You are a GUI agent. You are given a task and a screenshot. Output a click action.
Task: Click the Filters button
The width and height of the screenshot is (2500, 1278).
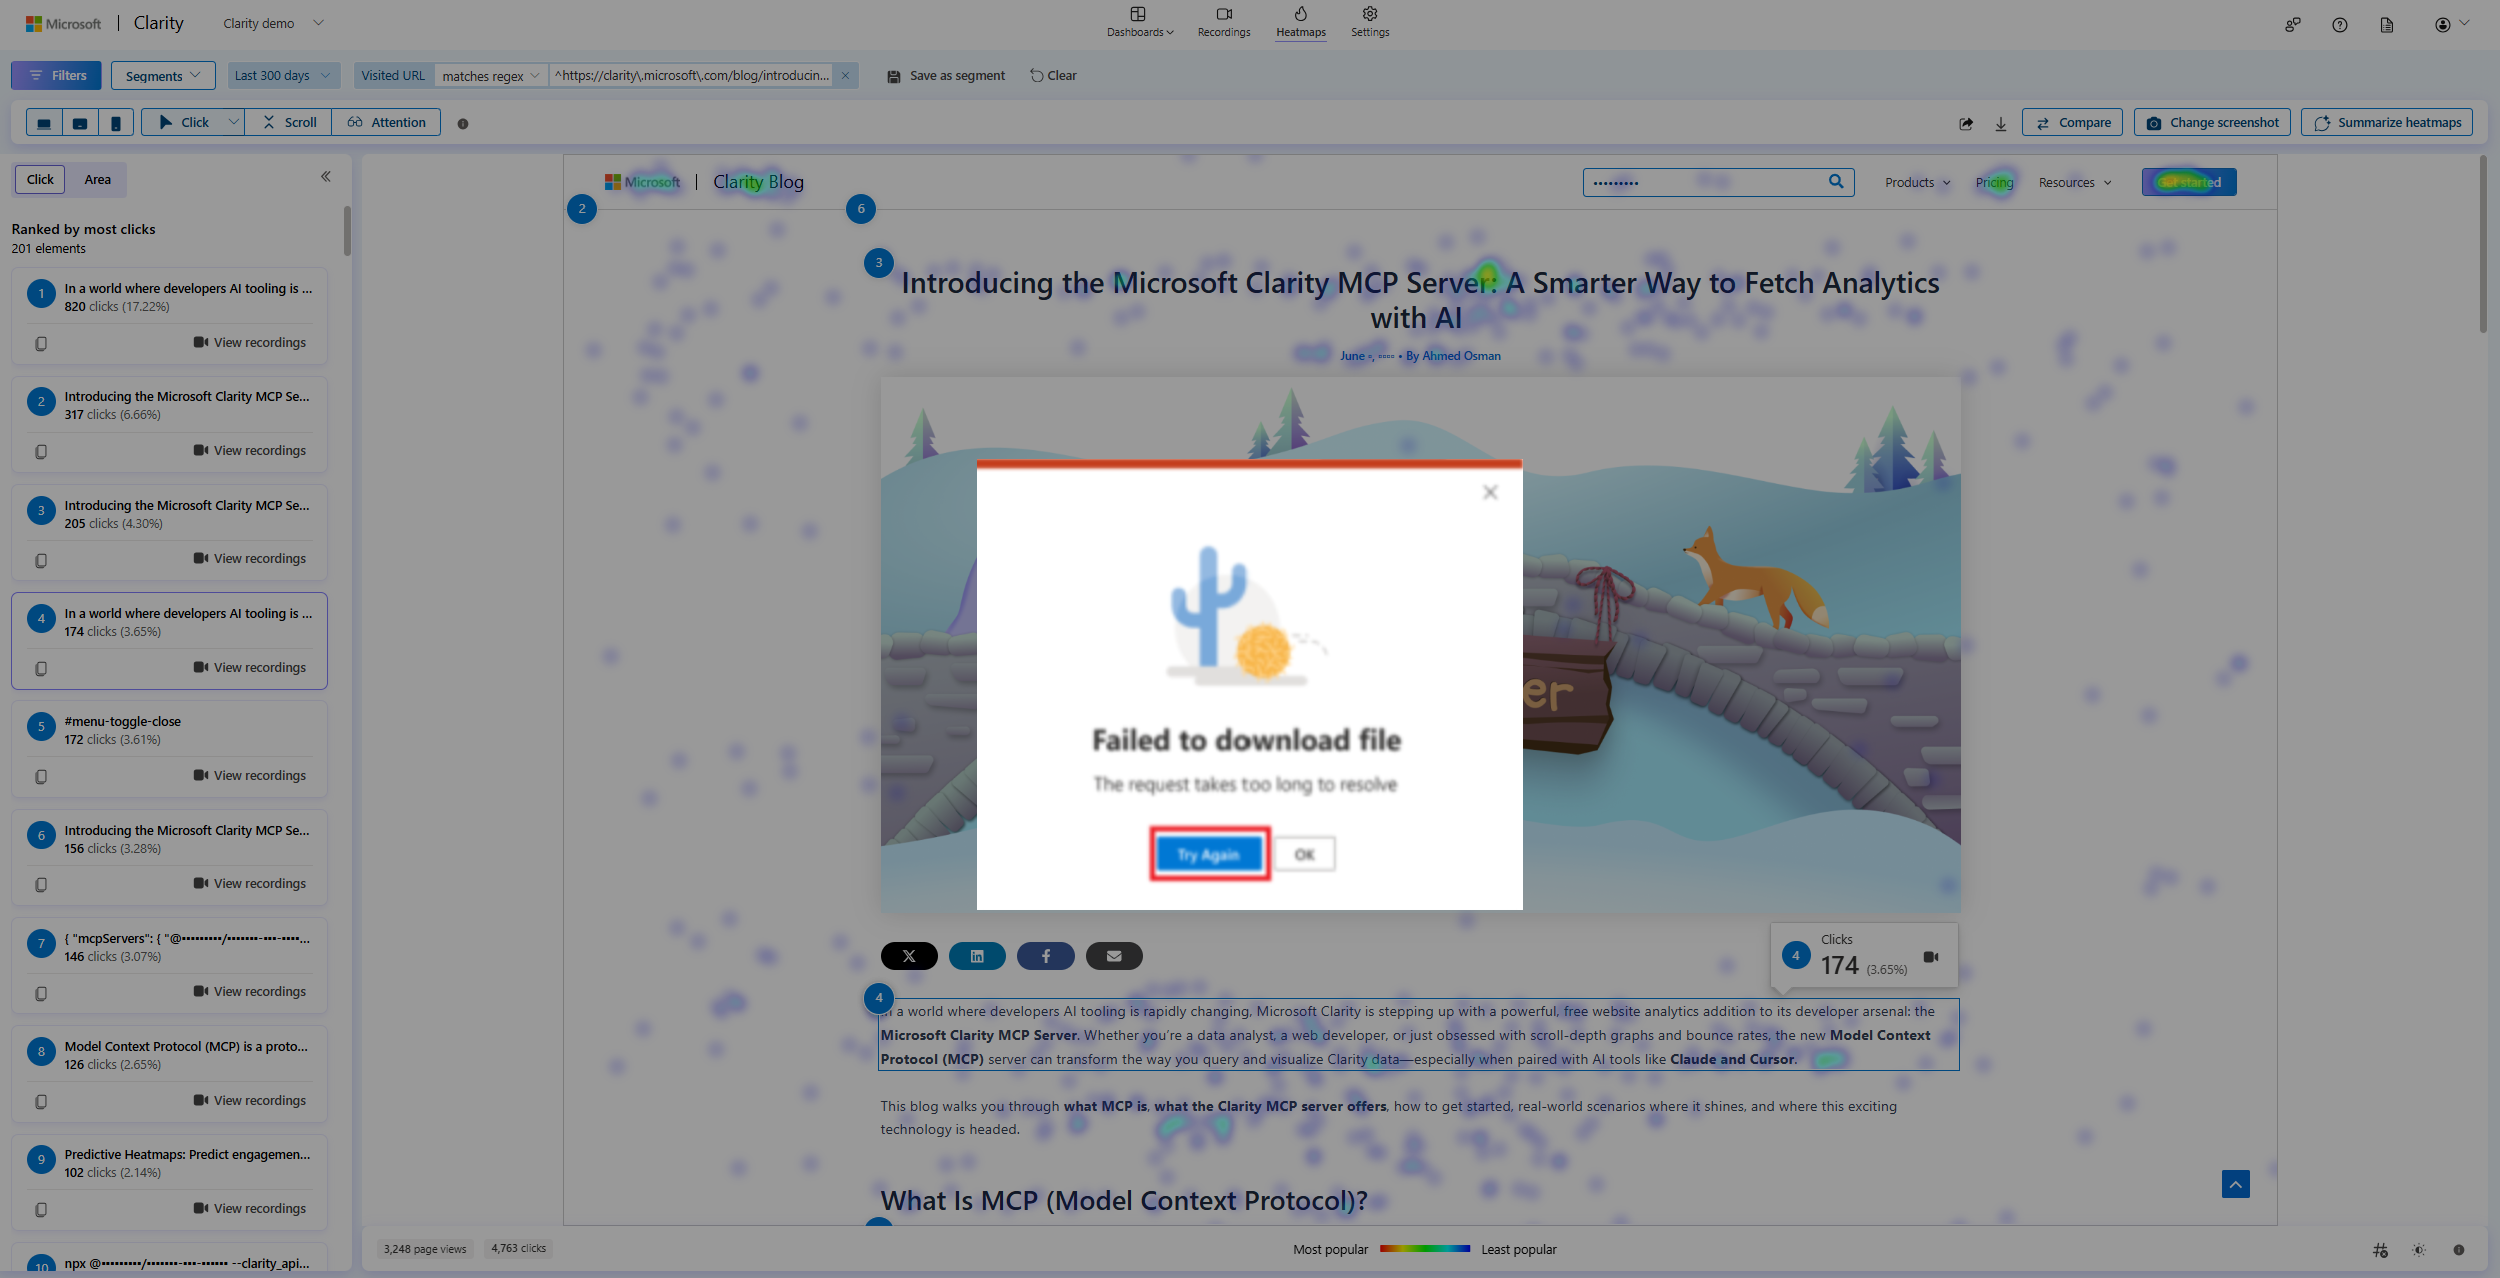point(56,76)
